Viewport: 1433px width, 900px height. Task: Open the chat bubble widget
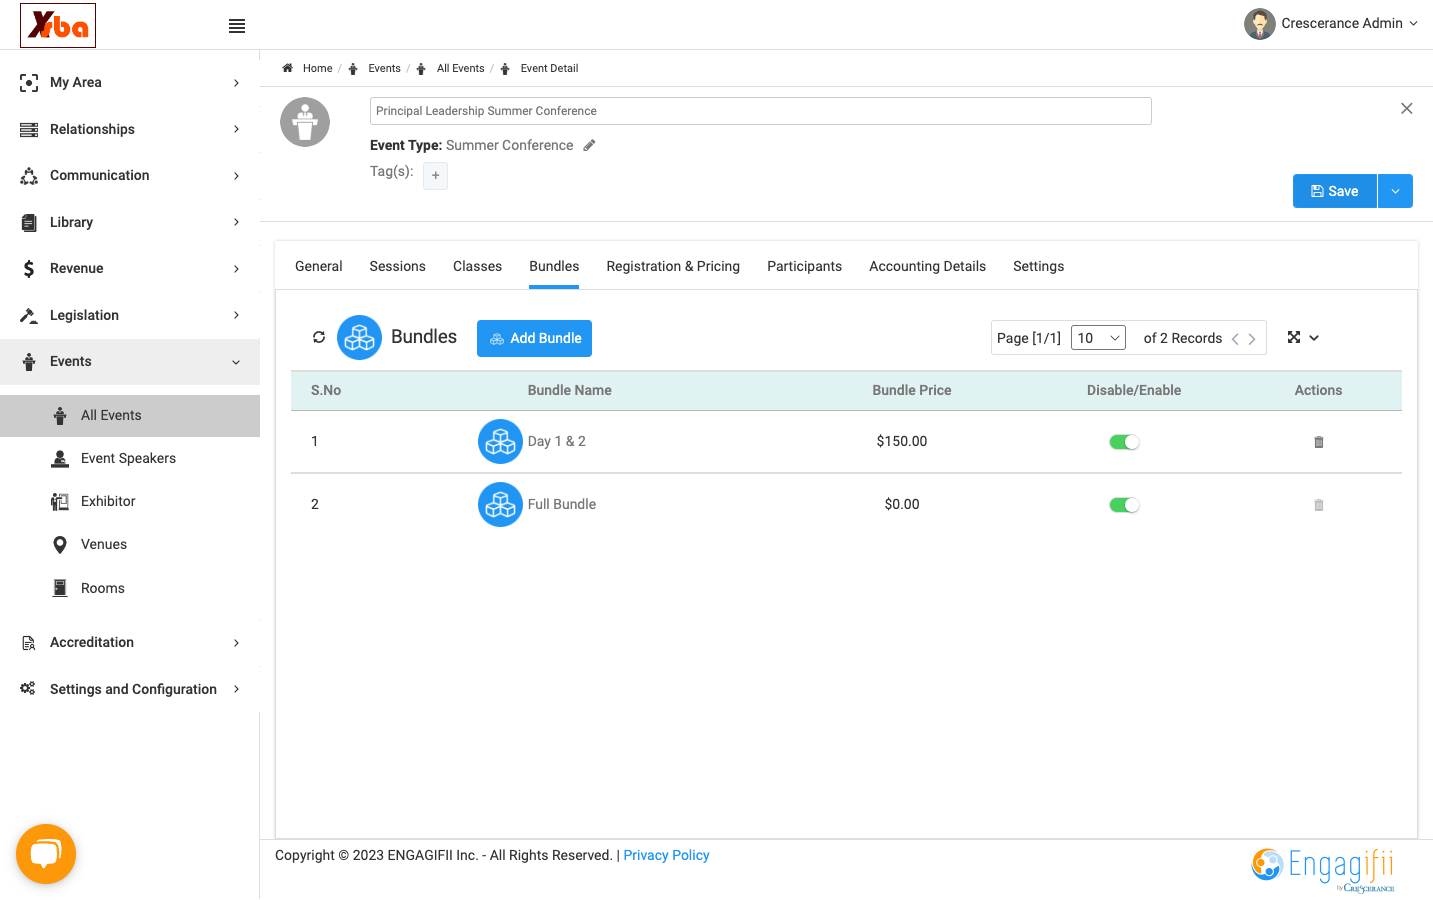click(x=46, y=854)
